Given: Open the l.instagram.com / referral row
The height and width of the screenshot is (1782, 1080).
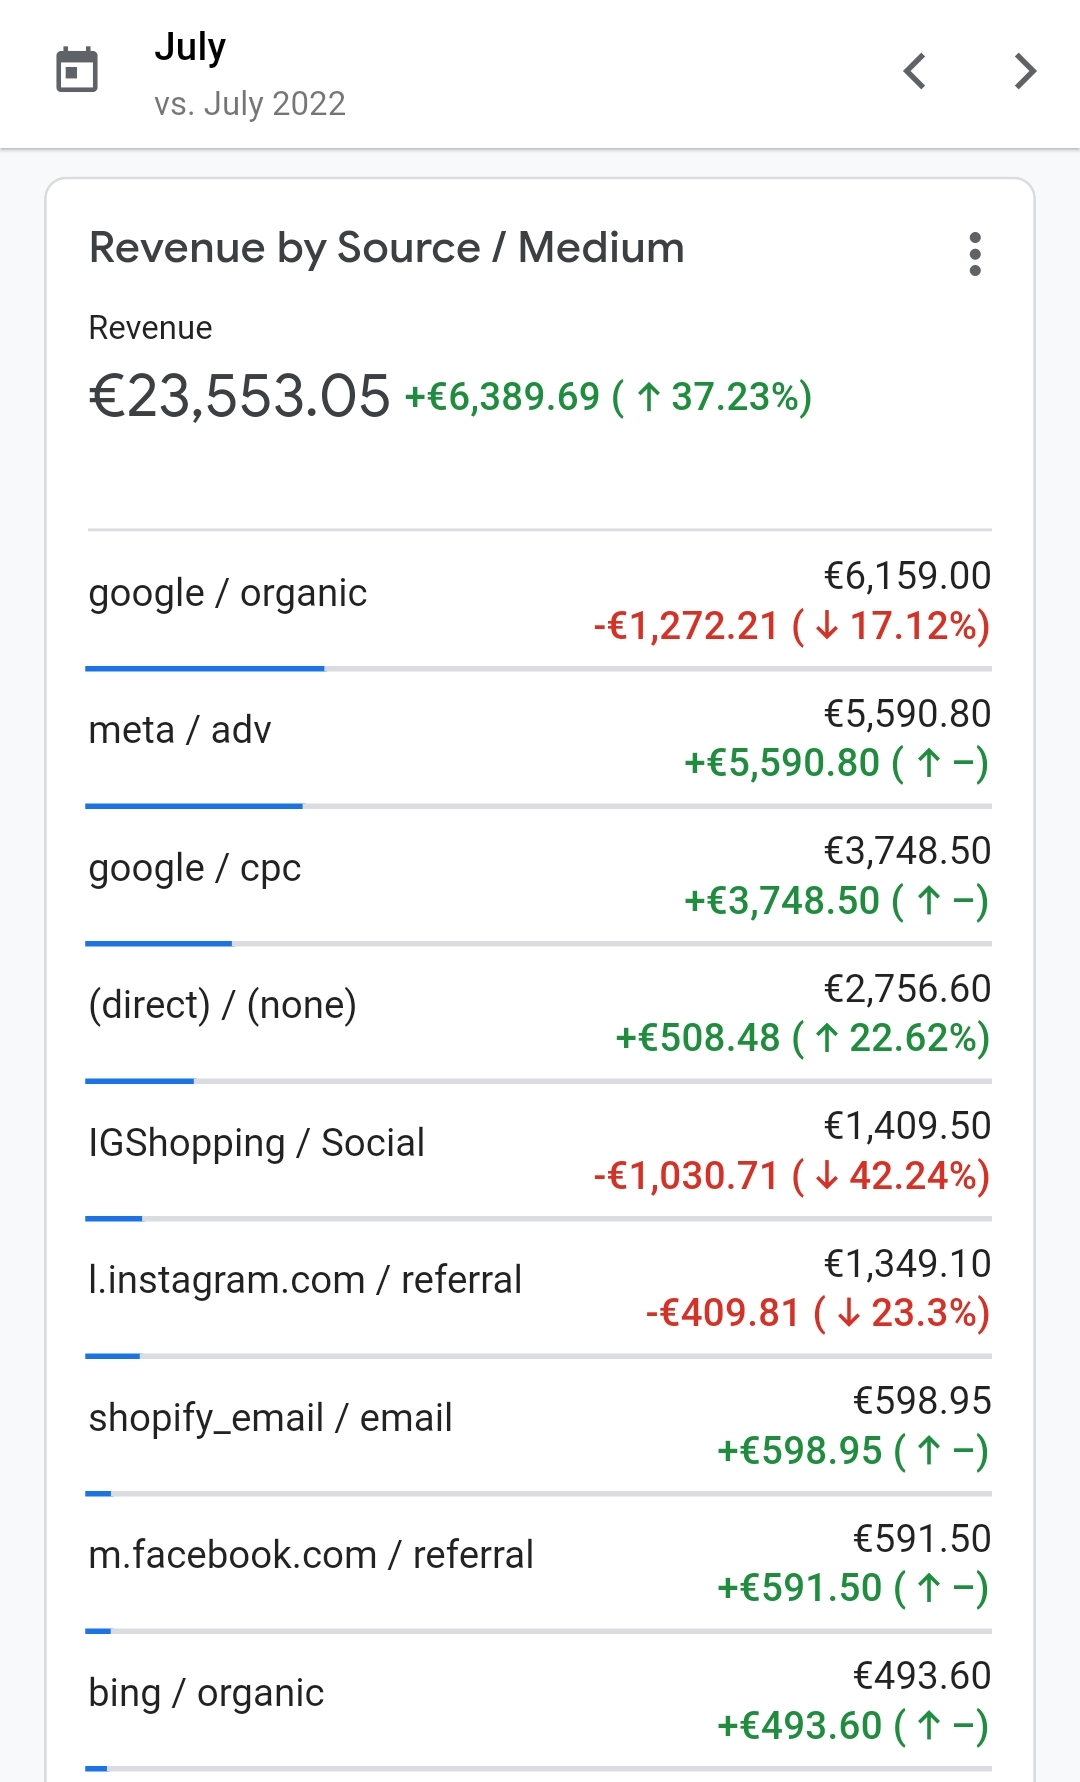Looking at the screenshot, I should pos(305,1281).
